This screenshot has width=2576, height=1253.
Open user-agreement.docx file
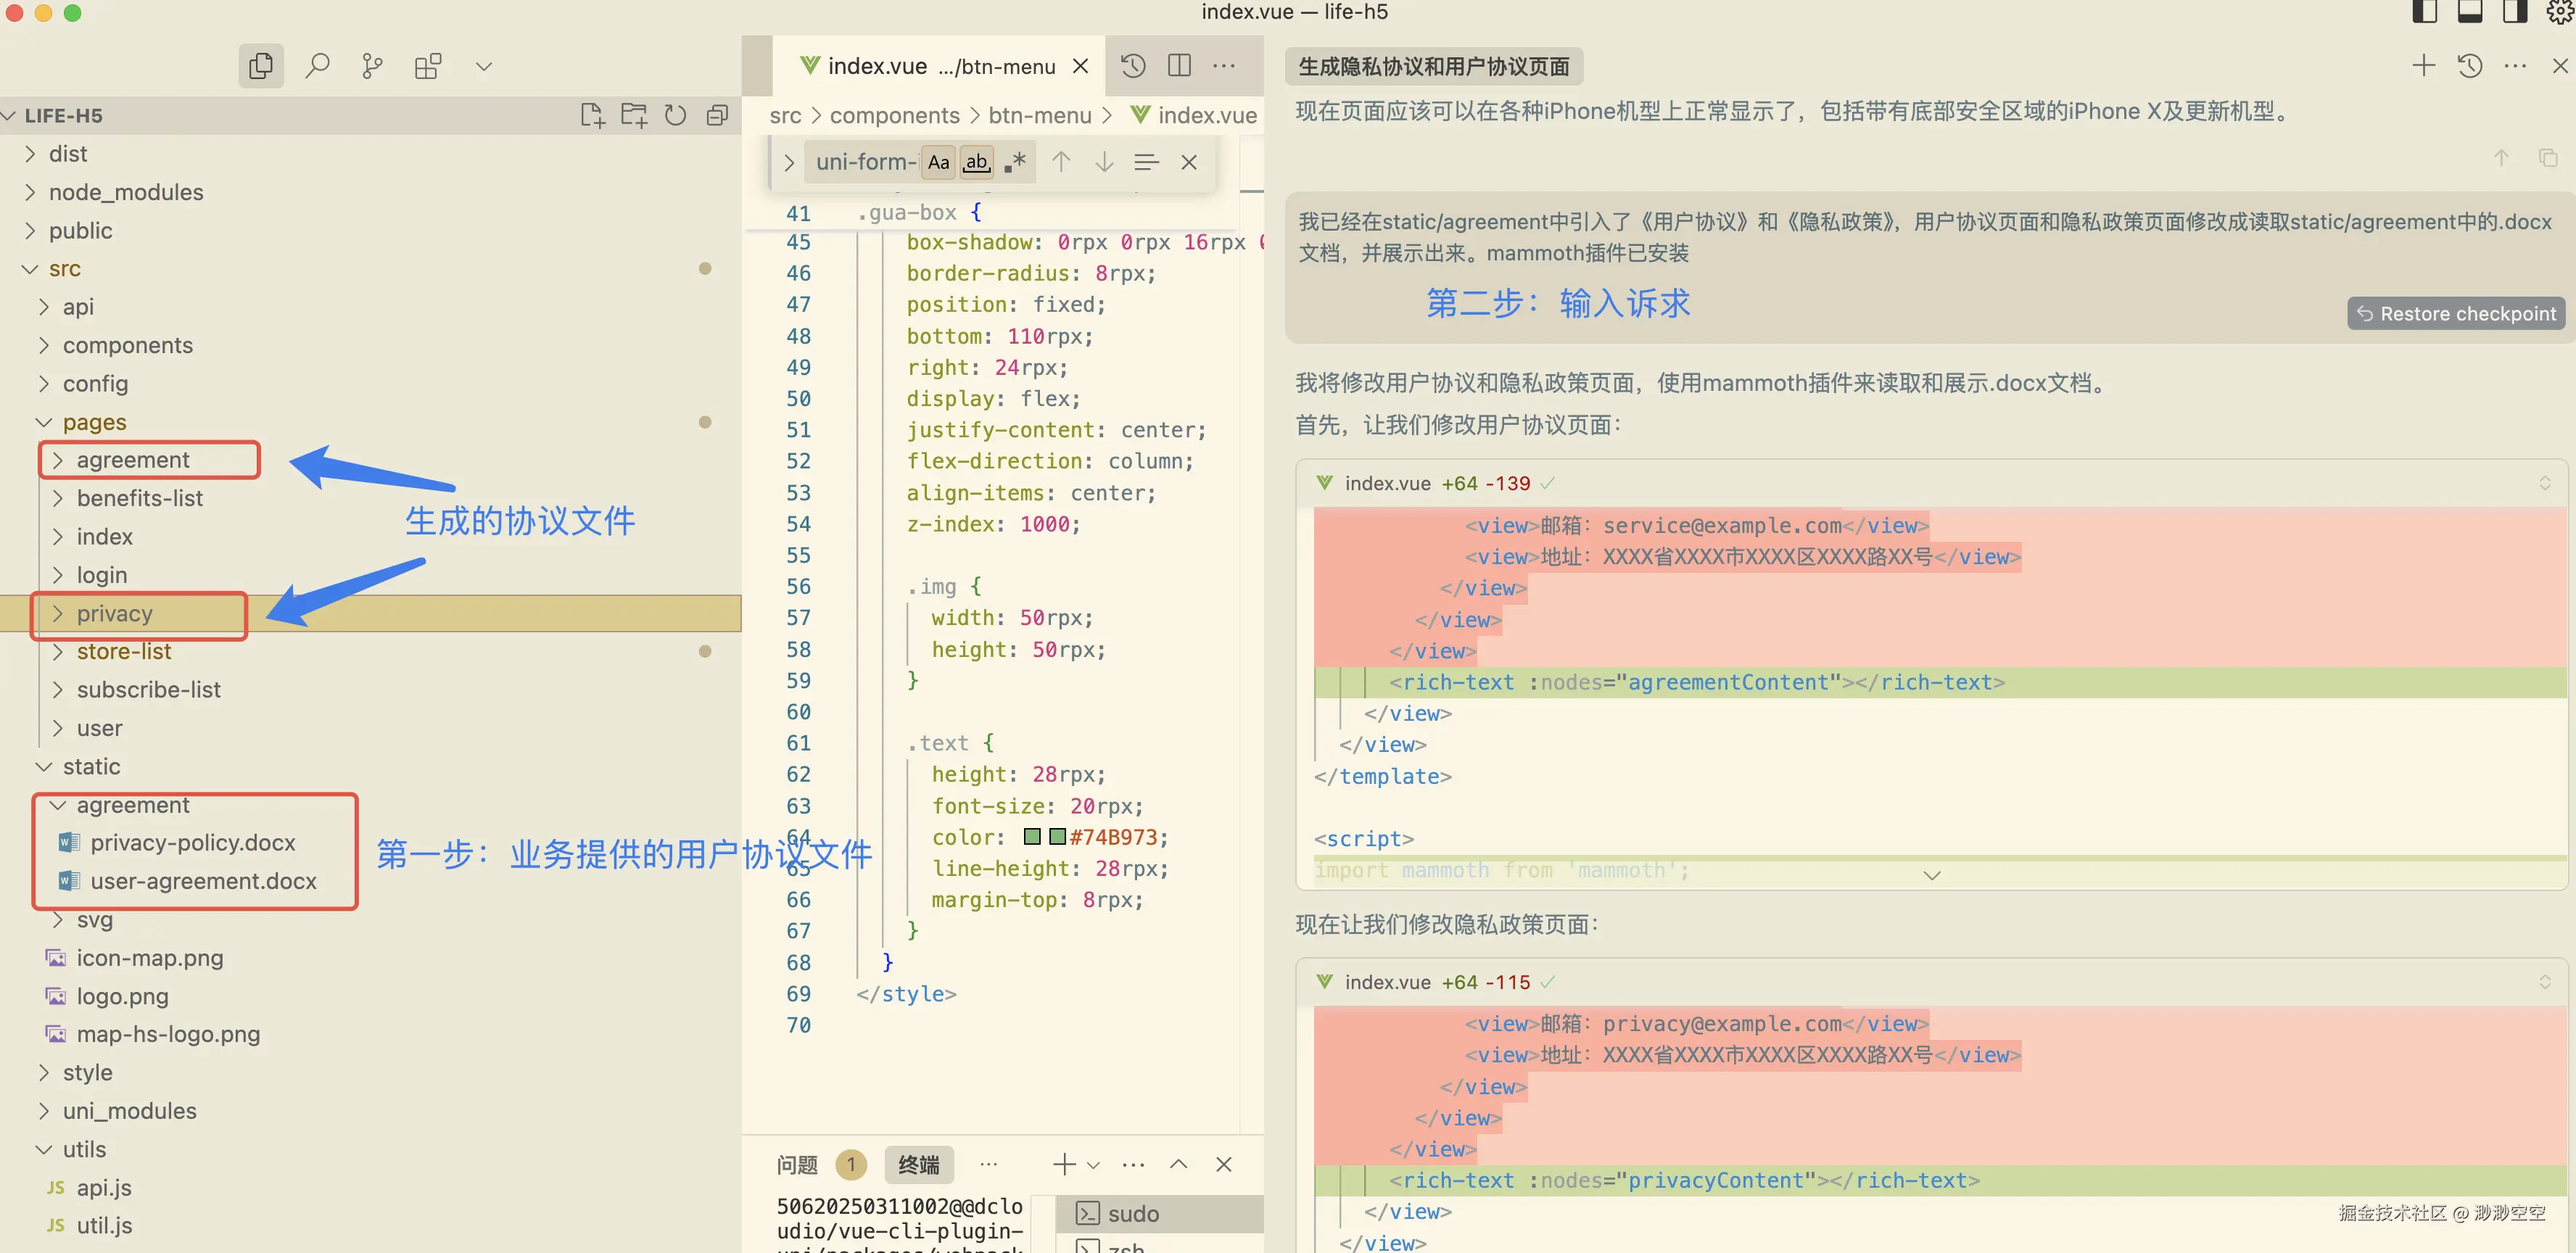point(203,881)
